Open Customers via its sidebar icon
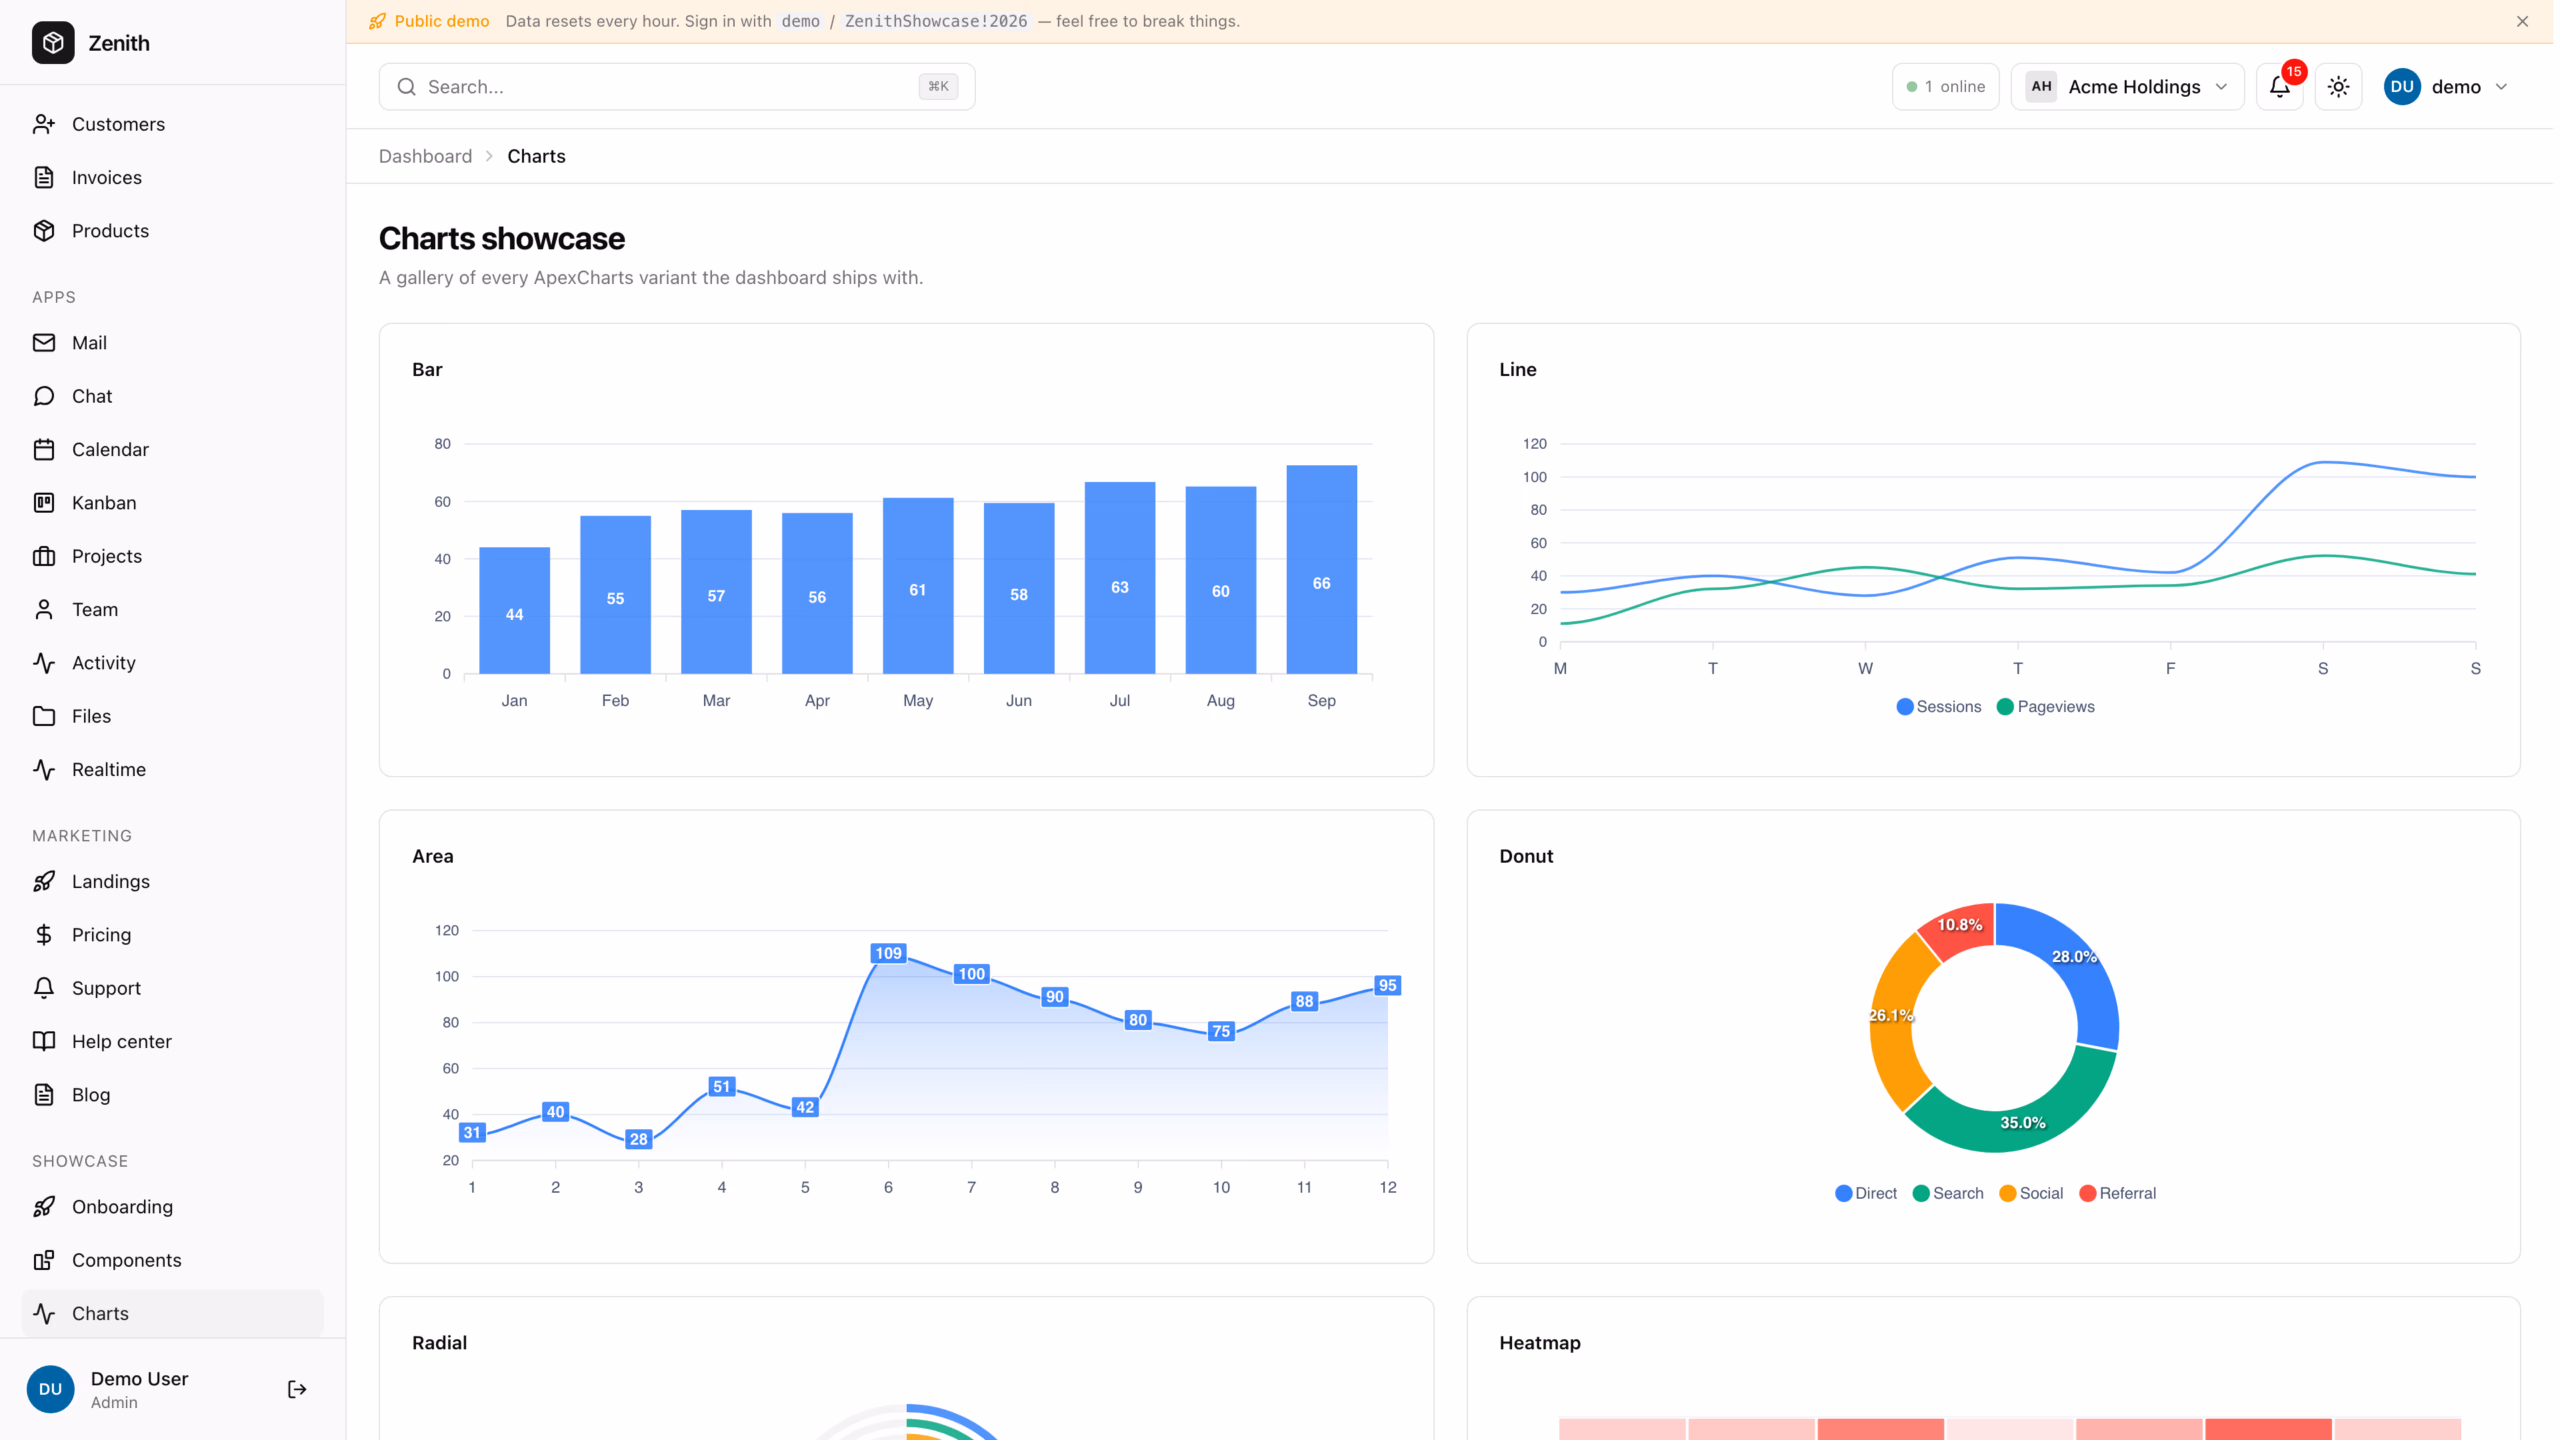The height and width of the screenshot is (1440, 2560). point(44,124)
